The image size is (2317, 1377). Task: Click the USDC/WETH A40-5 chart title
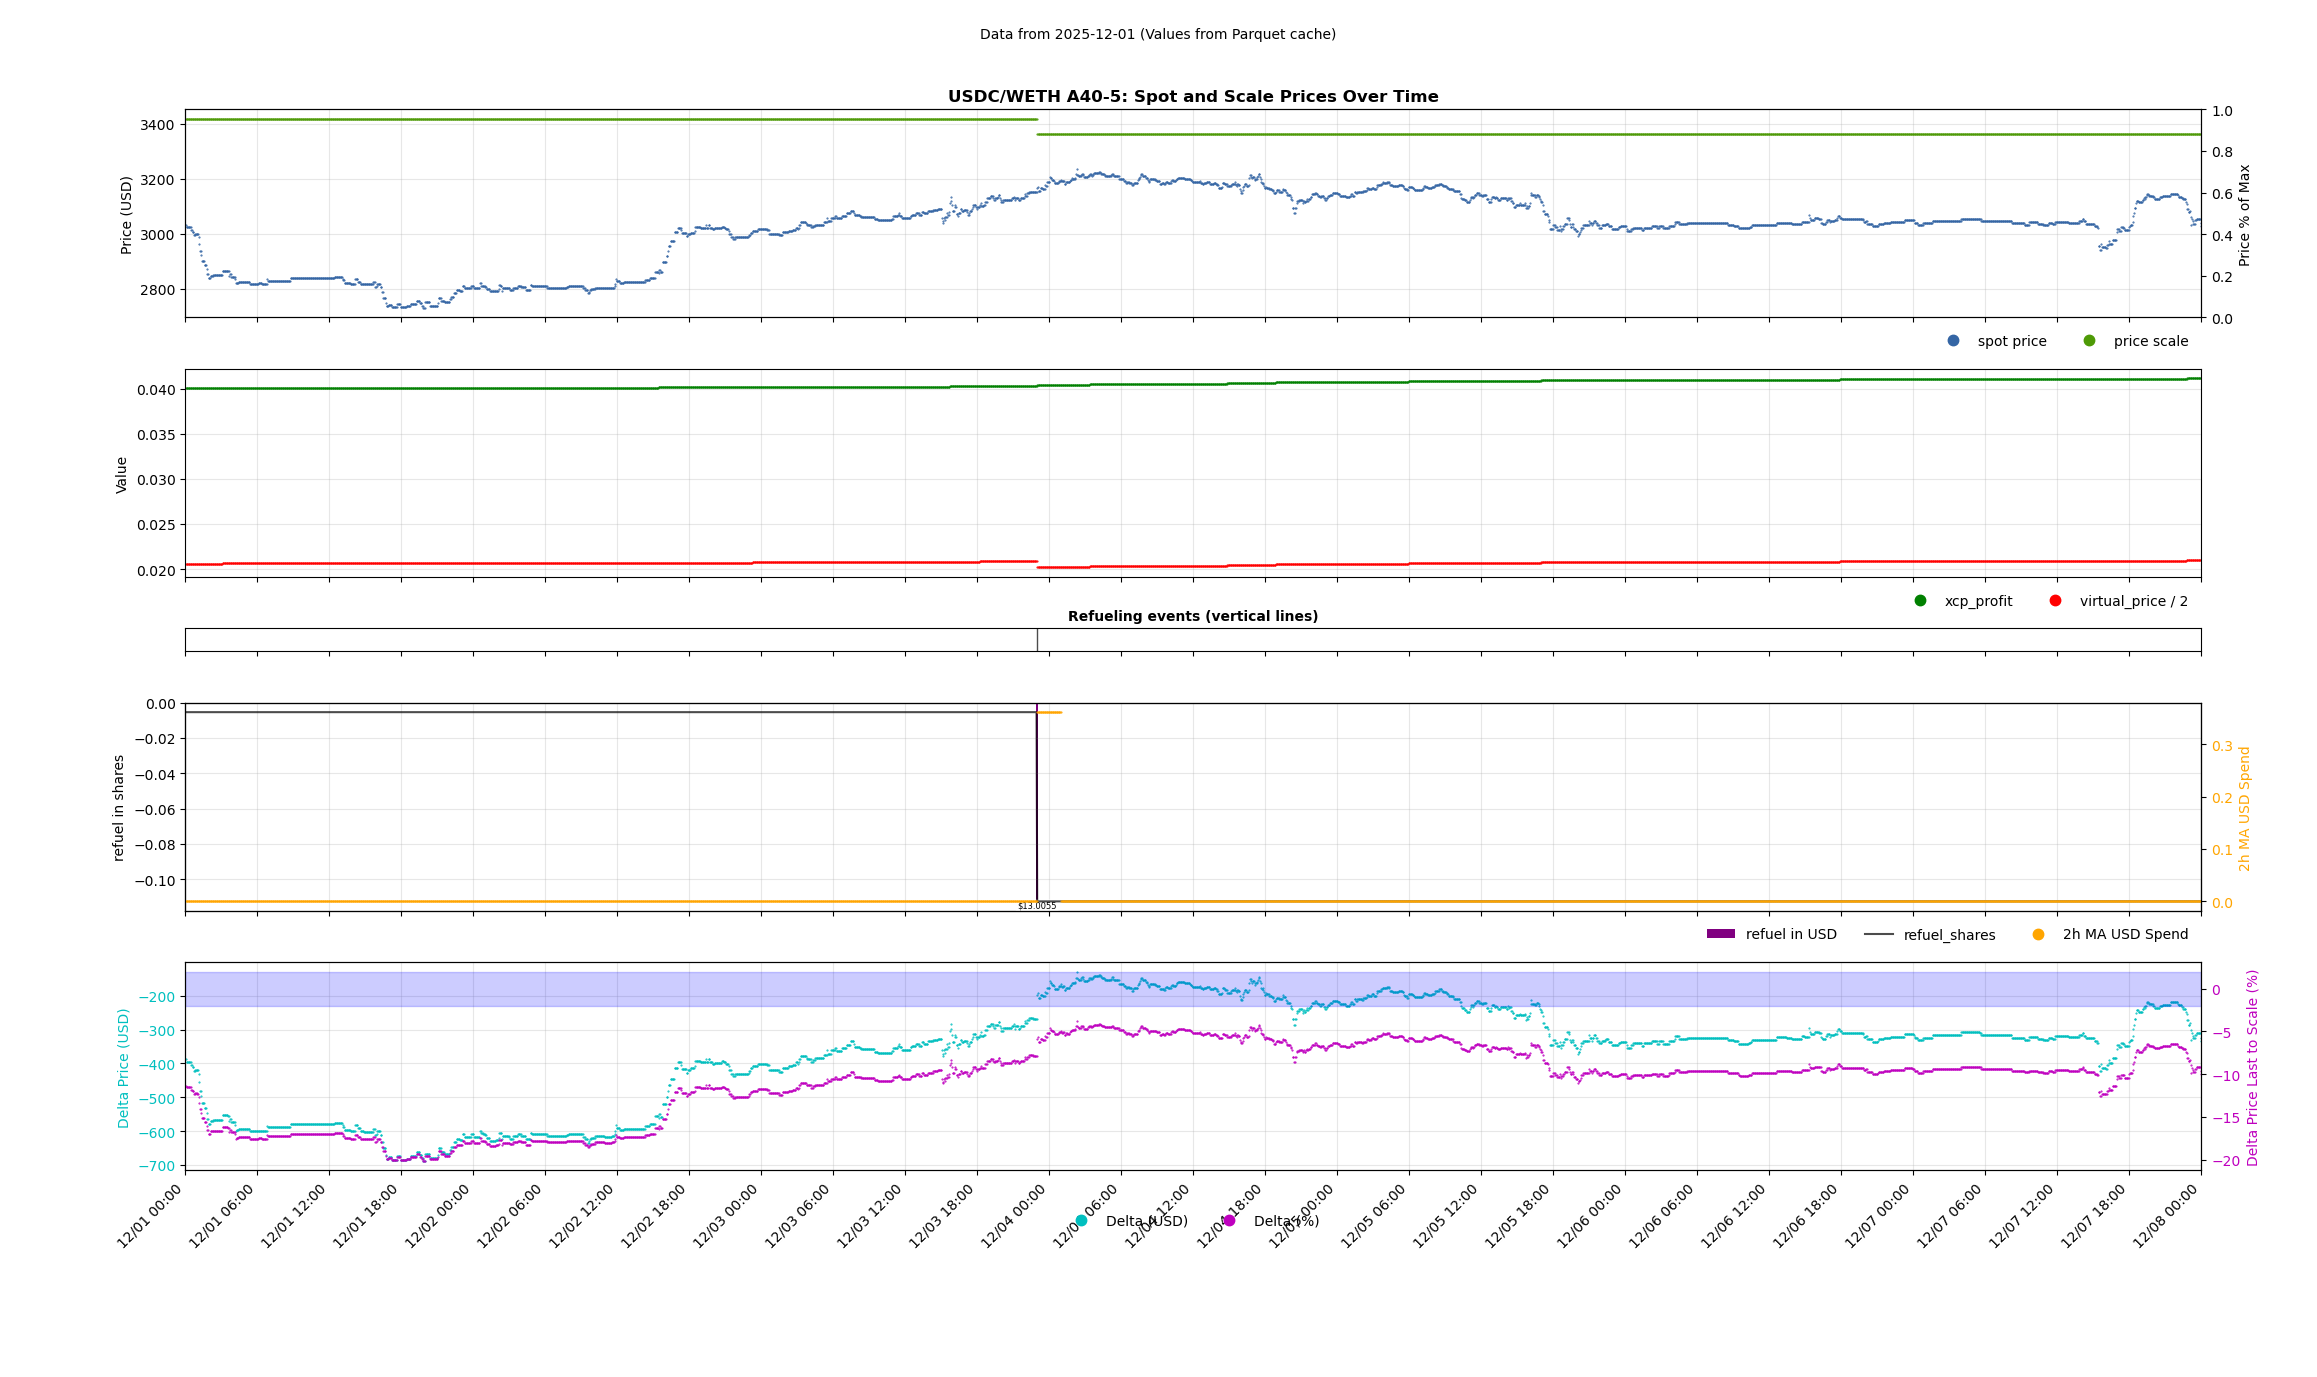point(1192,97)
